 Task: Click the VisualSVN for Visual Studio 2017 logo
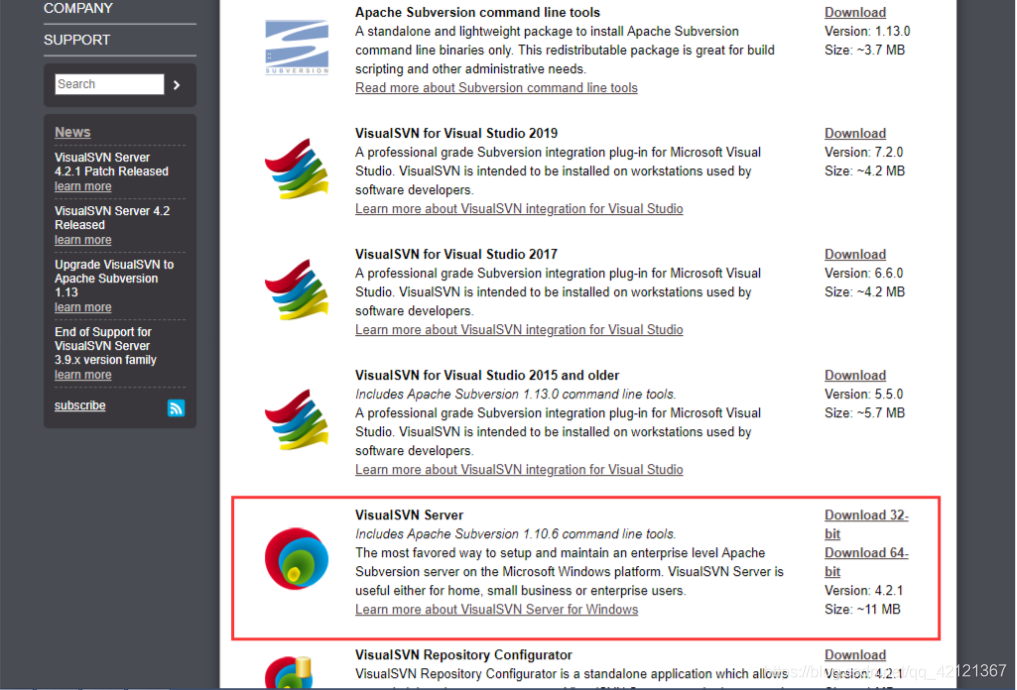pos(296,289)
